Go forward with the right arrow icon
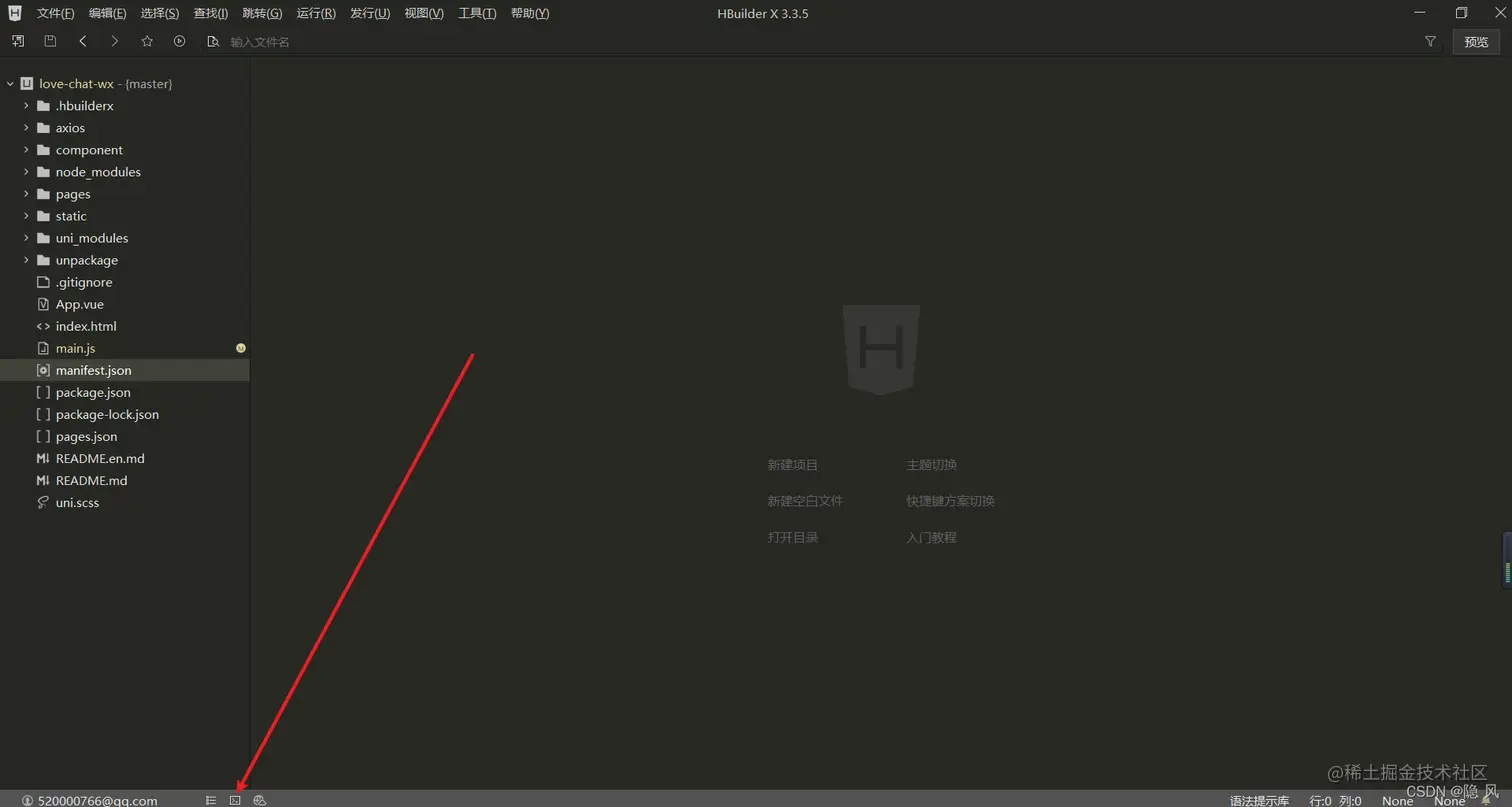The width and height of the screenshot is (1512, 807). click(x=115, y=41)
